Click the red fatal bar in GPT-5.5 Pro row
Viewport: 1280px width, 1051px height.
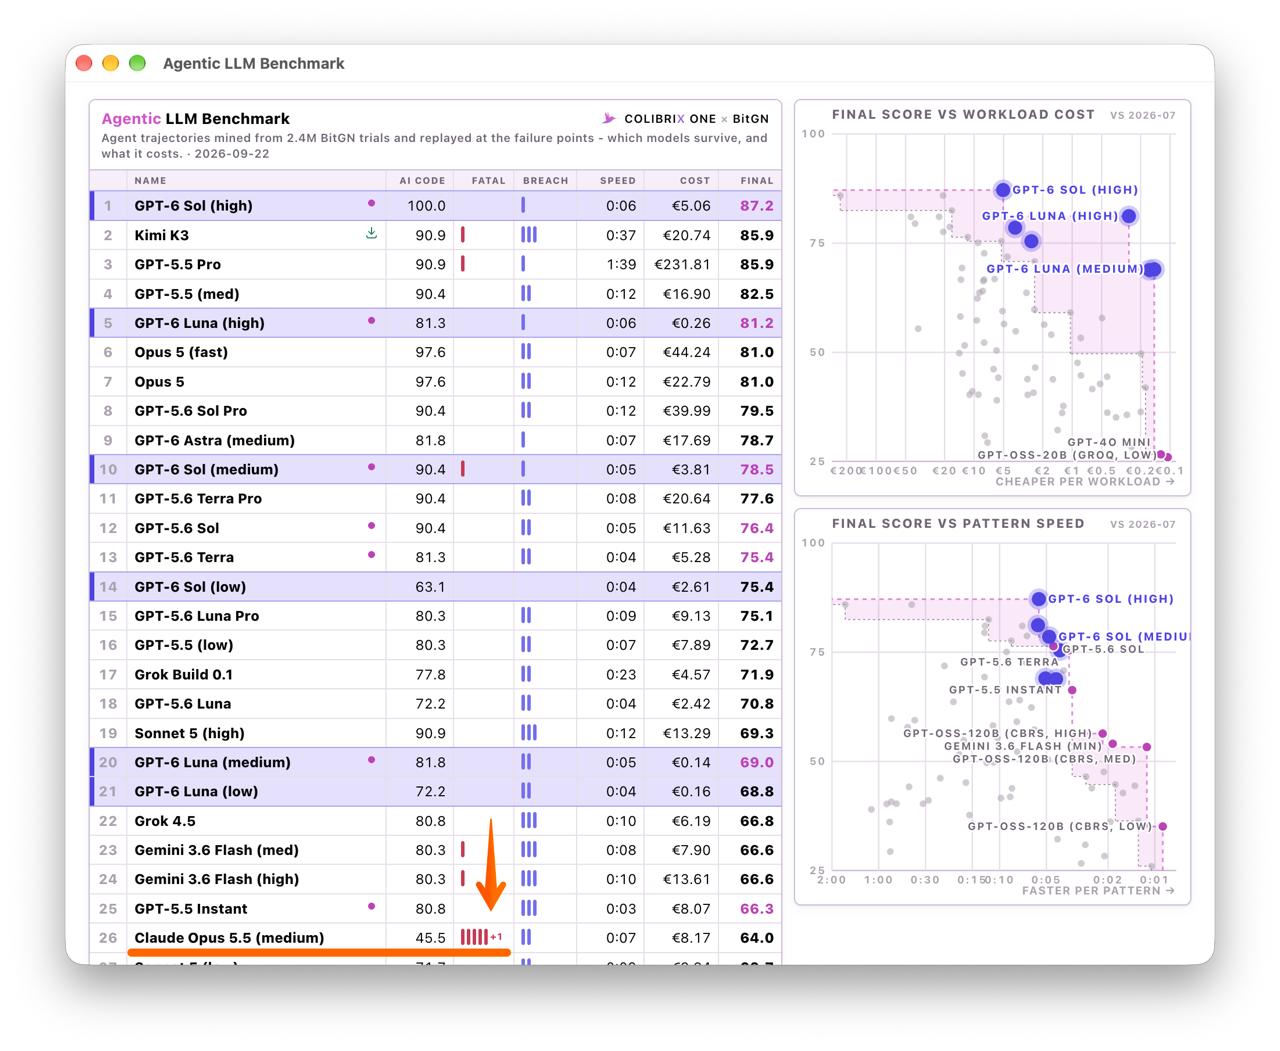[x=463, y=264]
